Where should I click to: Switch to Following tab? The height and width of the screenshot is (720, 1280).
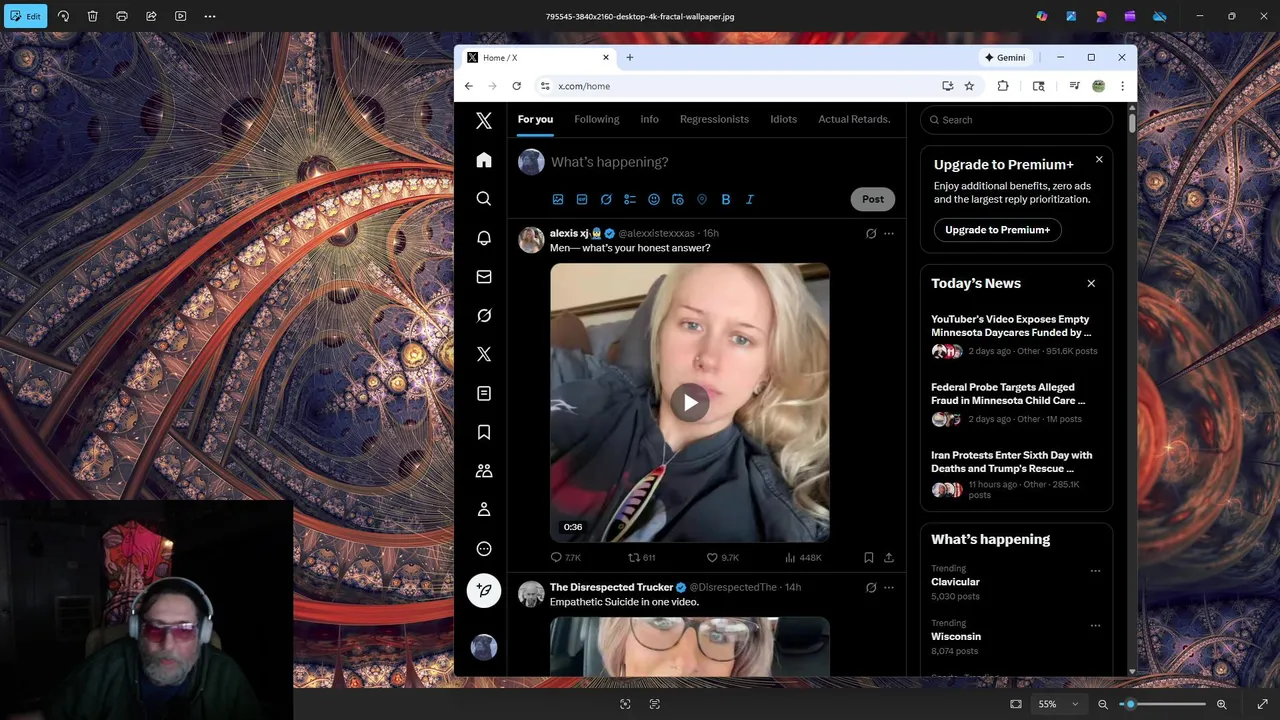click(x=597, y=119)
